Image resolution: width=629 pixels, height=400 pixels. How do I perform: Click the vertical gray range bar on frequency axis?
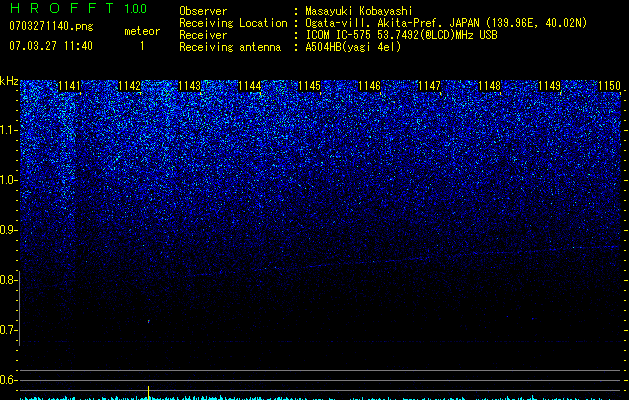tap(19, 309)
